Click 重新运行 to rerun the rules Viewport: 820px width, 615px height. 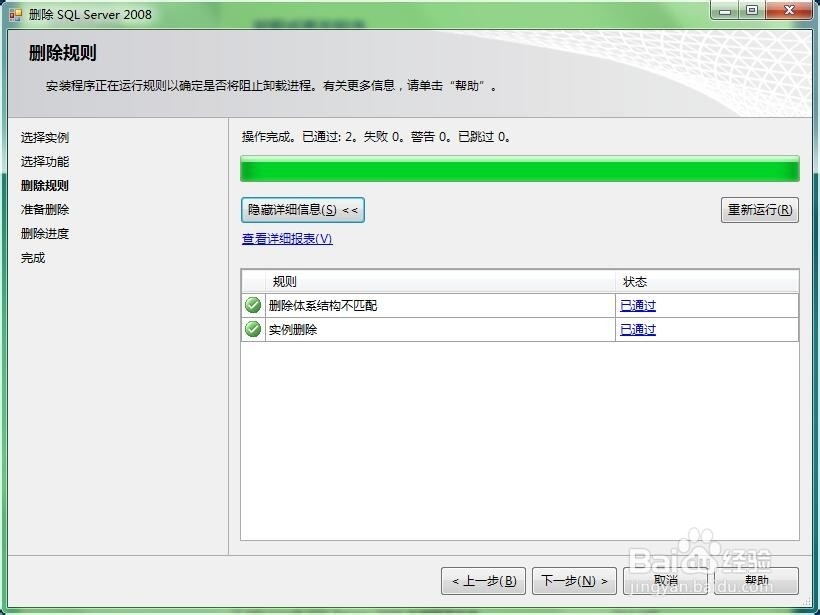coord(760,210)
